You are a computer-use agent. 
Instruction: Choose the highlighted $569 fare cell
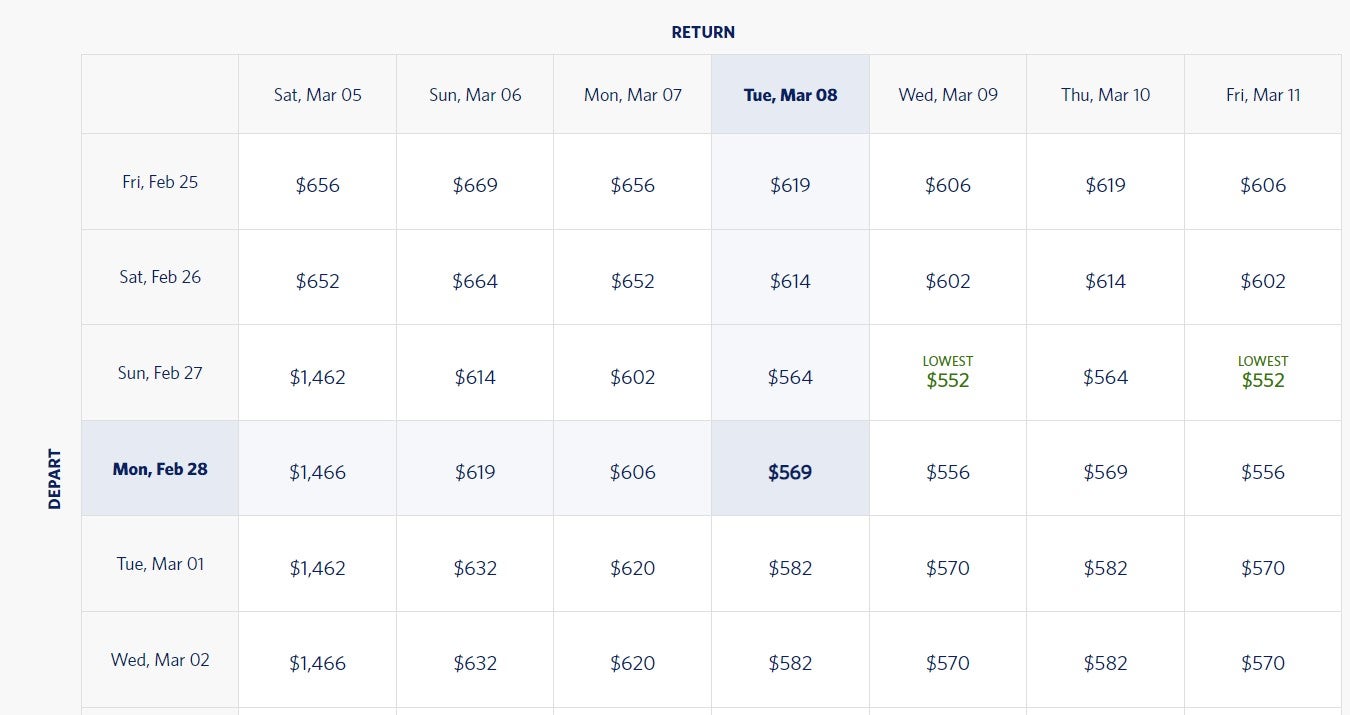tap(790, 468)
